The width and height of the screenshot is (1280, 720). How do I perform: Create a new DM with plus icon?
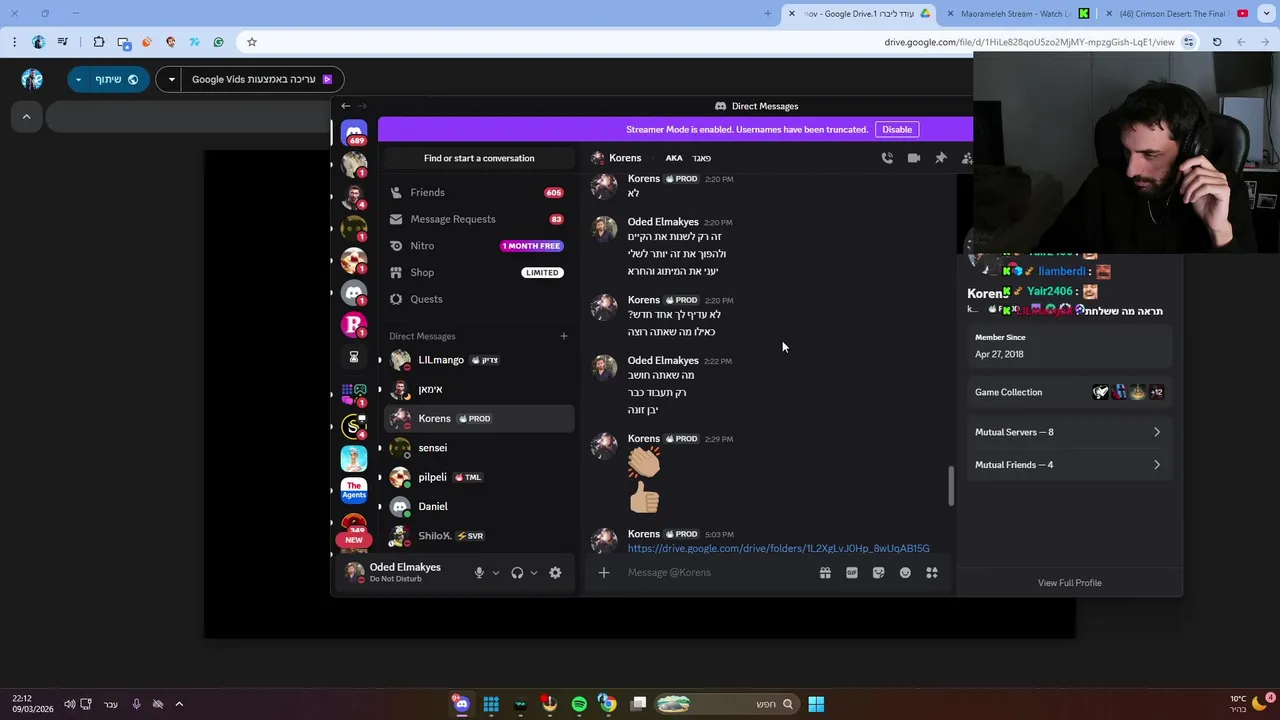[x=564, y=336]
